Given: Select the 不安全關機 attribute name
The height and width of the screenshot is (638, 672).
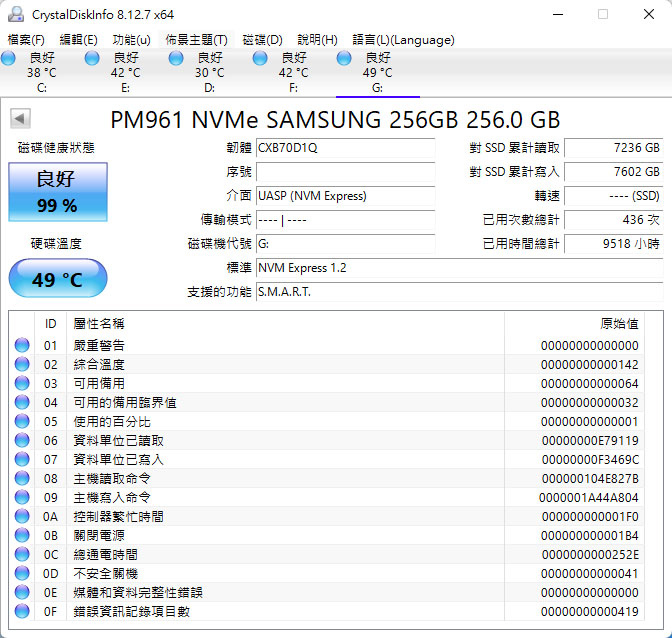Looking at the screenshot, I should tap(105, 574).
